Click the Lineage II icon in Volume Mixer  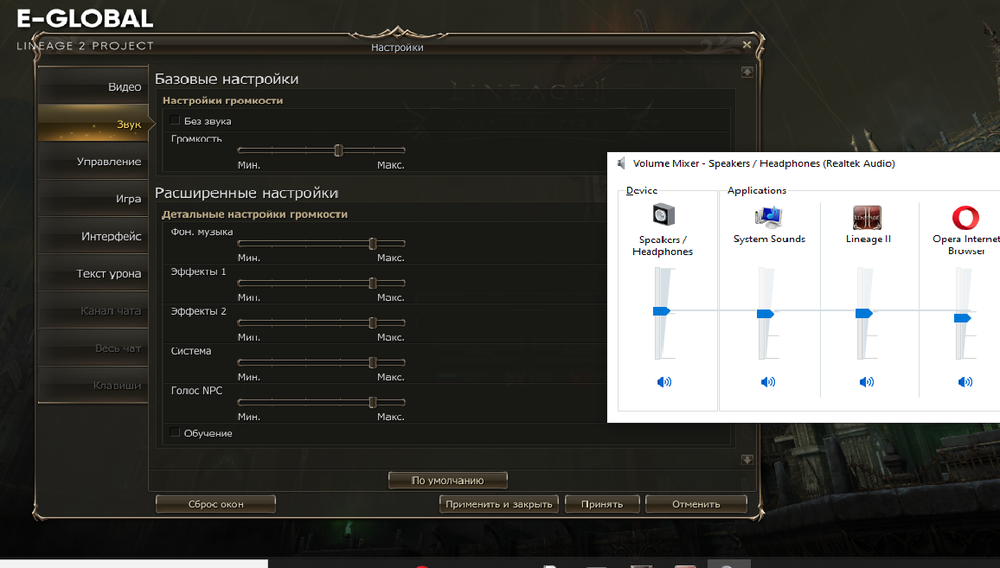[x=866, y=217]
